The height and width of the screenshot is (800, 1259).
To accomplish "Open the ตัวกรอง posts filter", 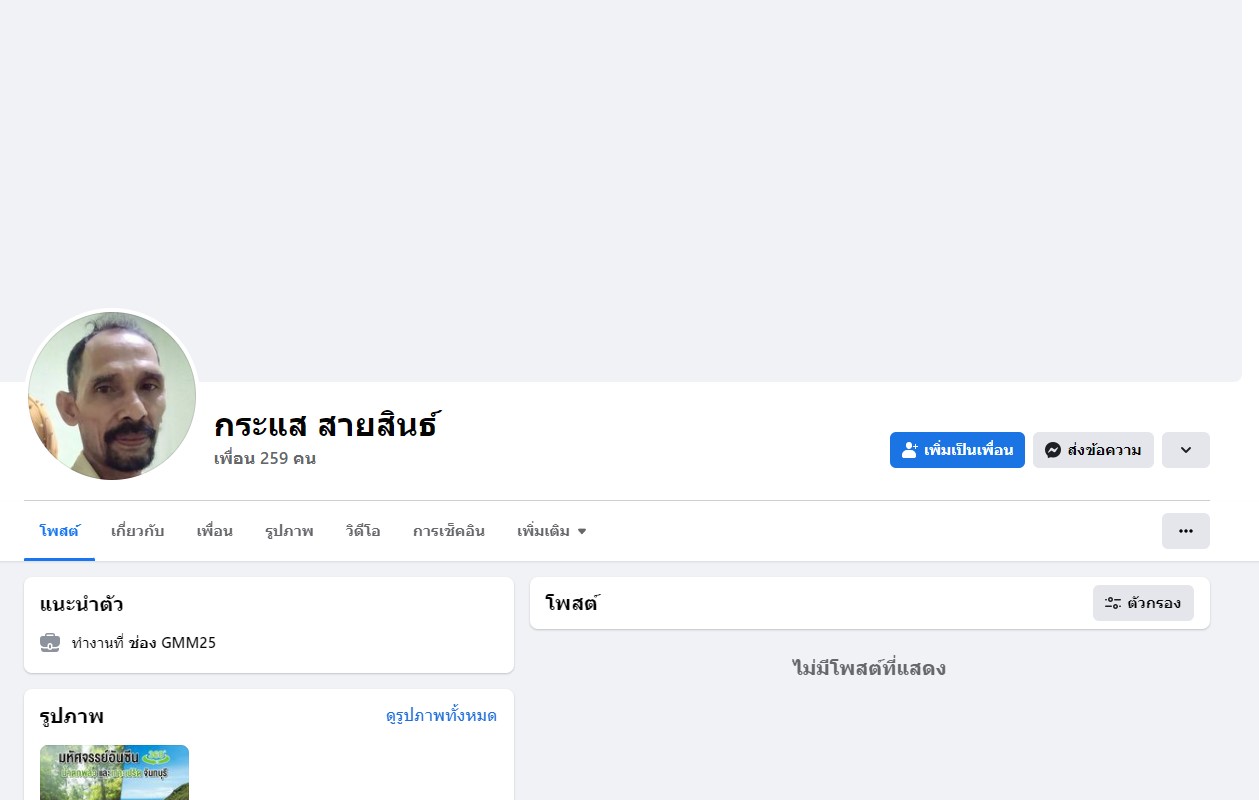I will (1142, 603).
